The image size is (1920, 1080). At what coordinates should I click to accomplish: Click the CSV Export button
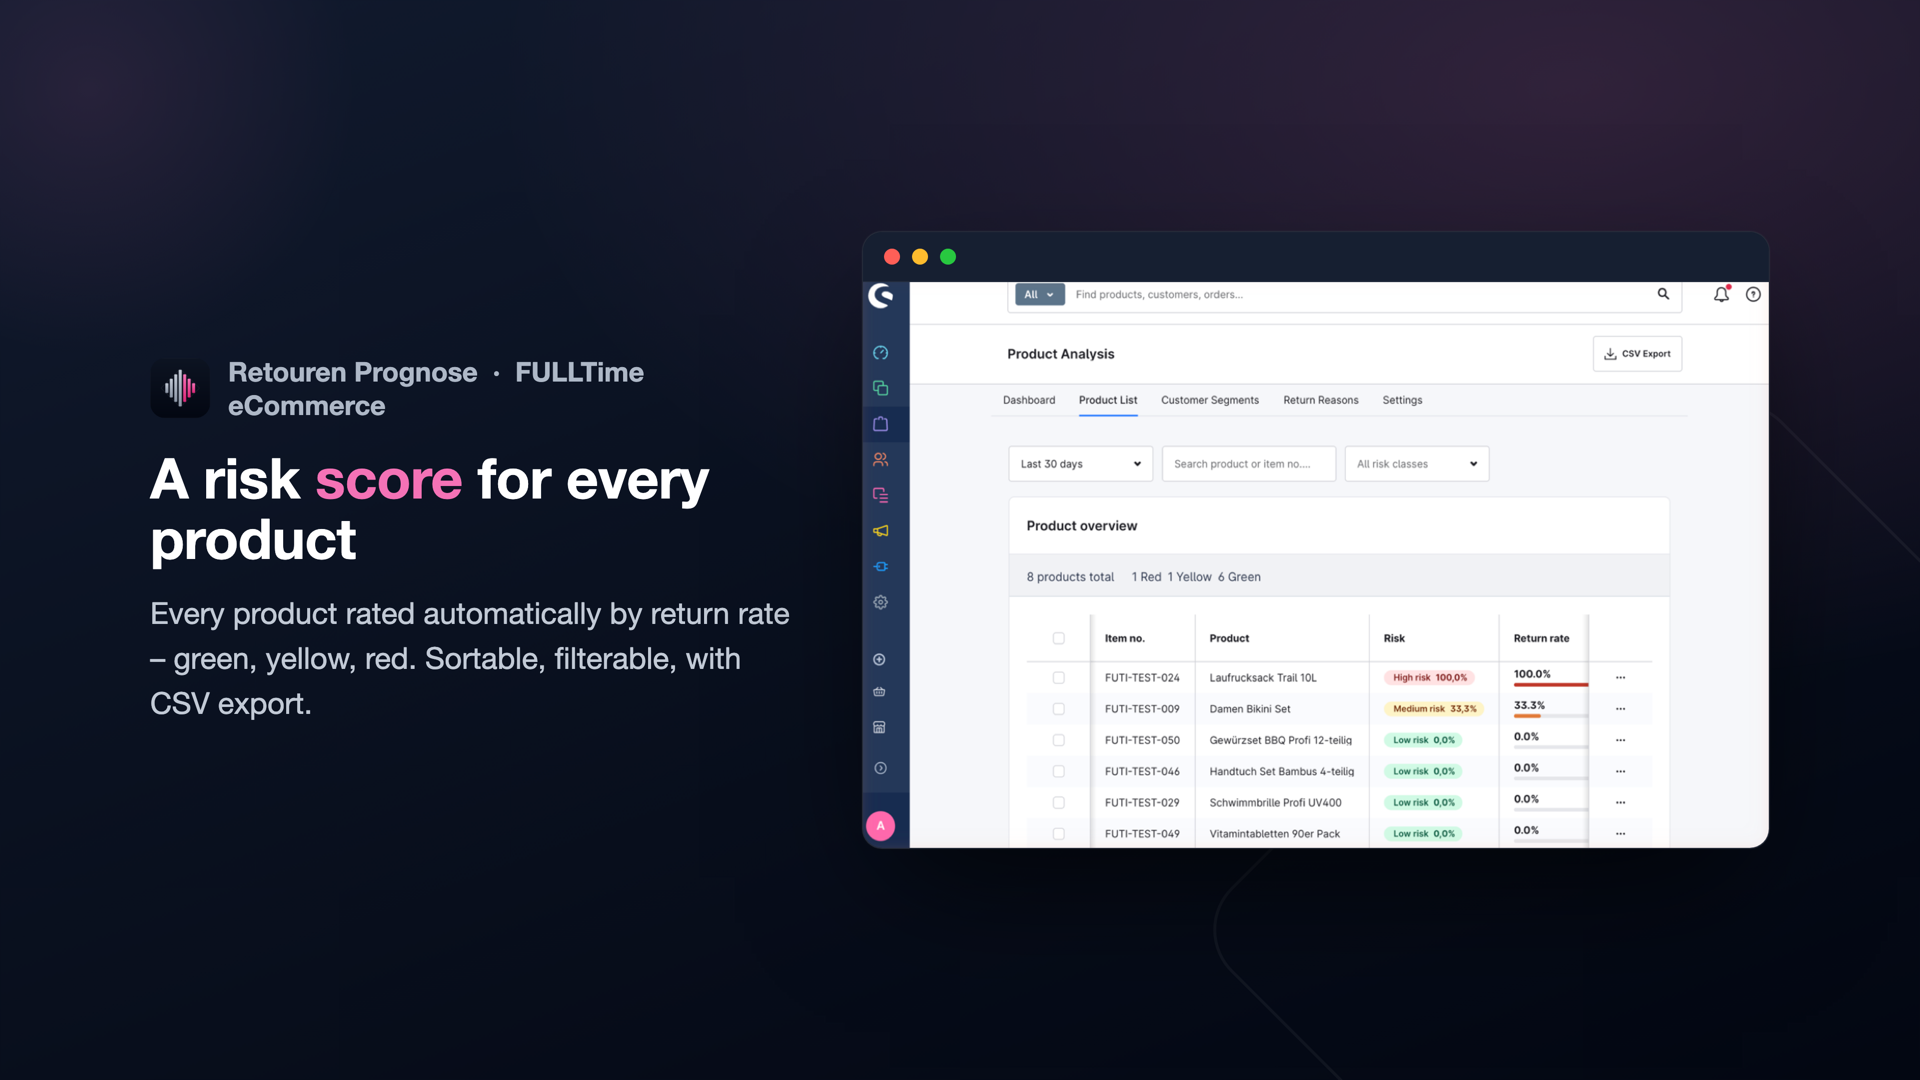[x=1637, y=354]
